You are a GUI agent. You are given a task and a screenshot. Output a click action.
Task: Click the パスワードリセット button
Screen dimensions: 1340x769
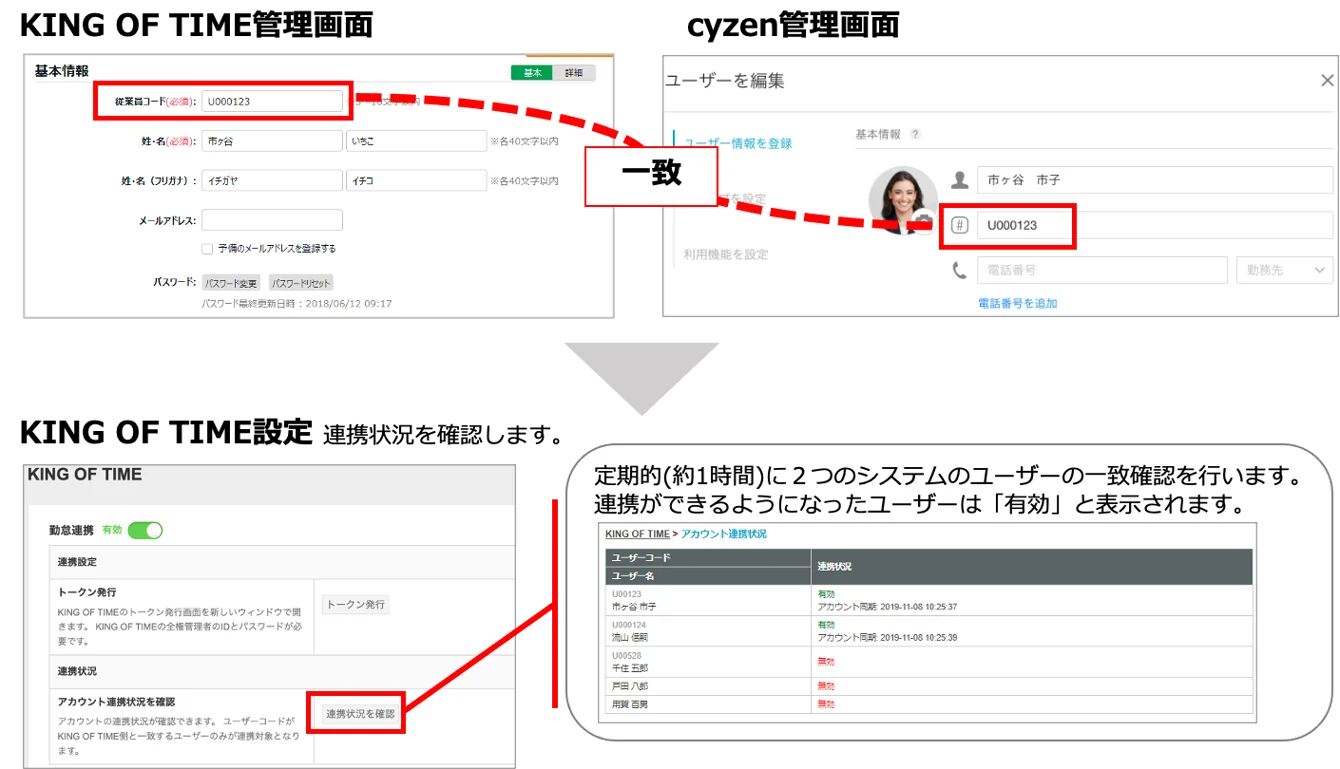tap(301, 283)
